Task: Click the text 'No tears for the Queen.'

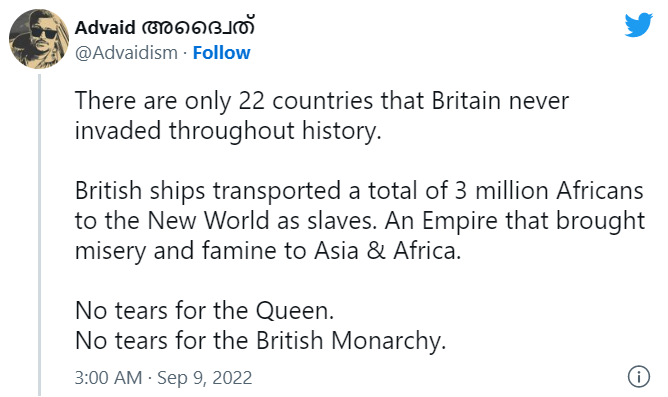Action: (x=204, y=311)
